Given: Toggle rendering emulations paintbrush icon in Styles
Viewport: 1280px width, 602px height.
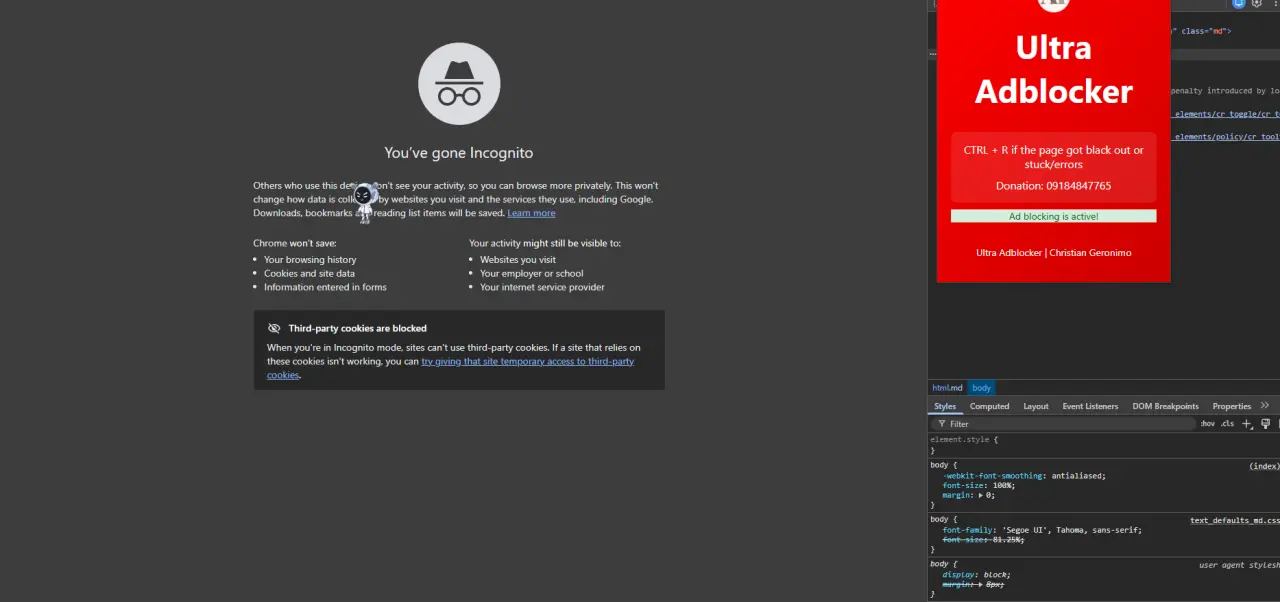Looking at the screenshot, I should click(x=1265, y=424).
